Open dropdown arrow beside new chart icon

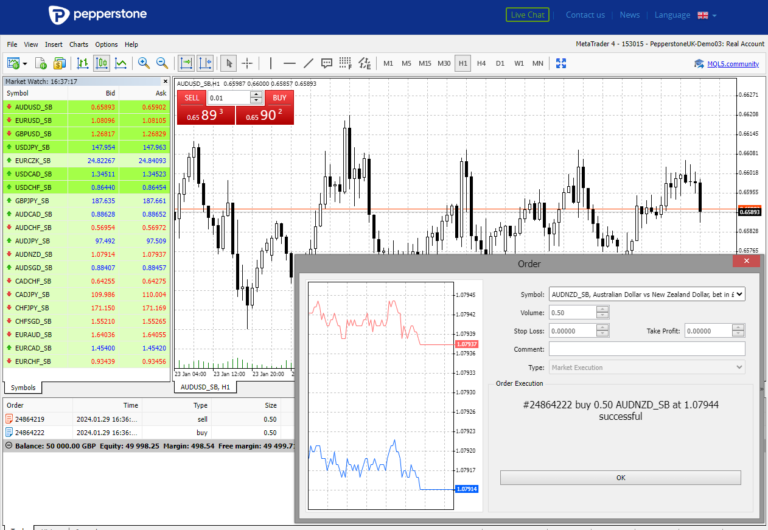(24, 64)
